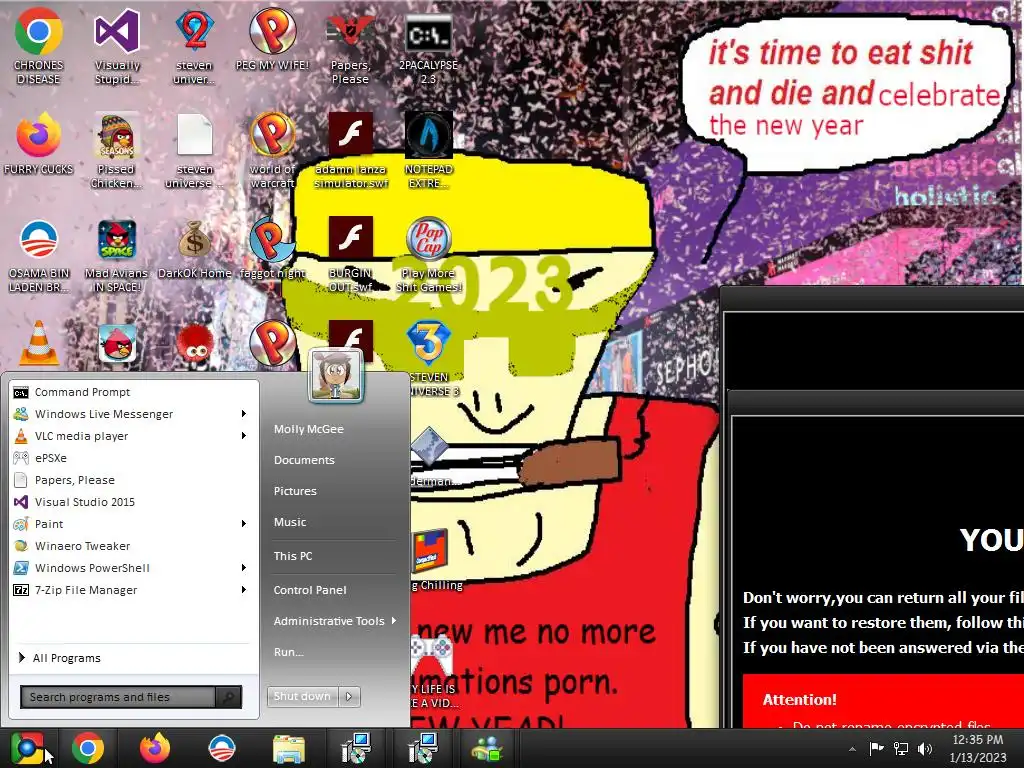Show hidden tray icons arrow
Viewport: 1024px width, 768px height.
pyautogui.click(x=852, y=749)
